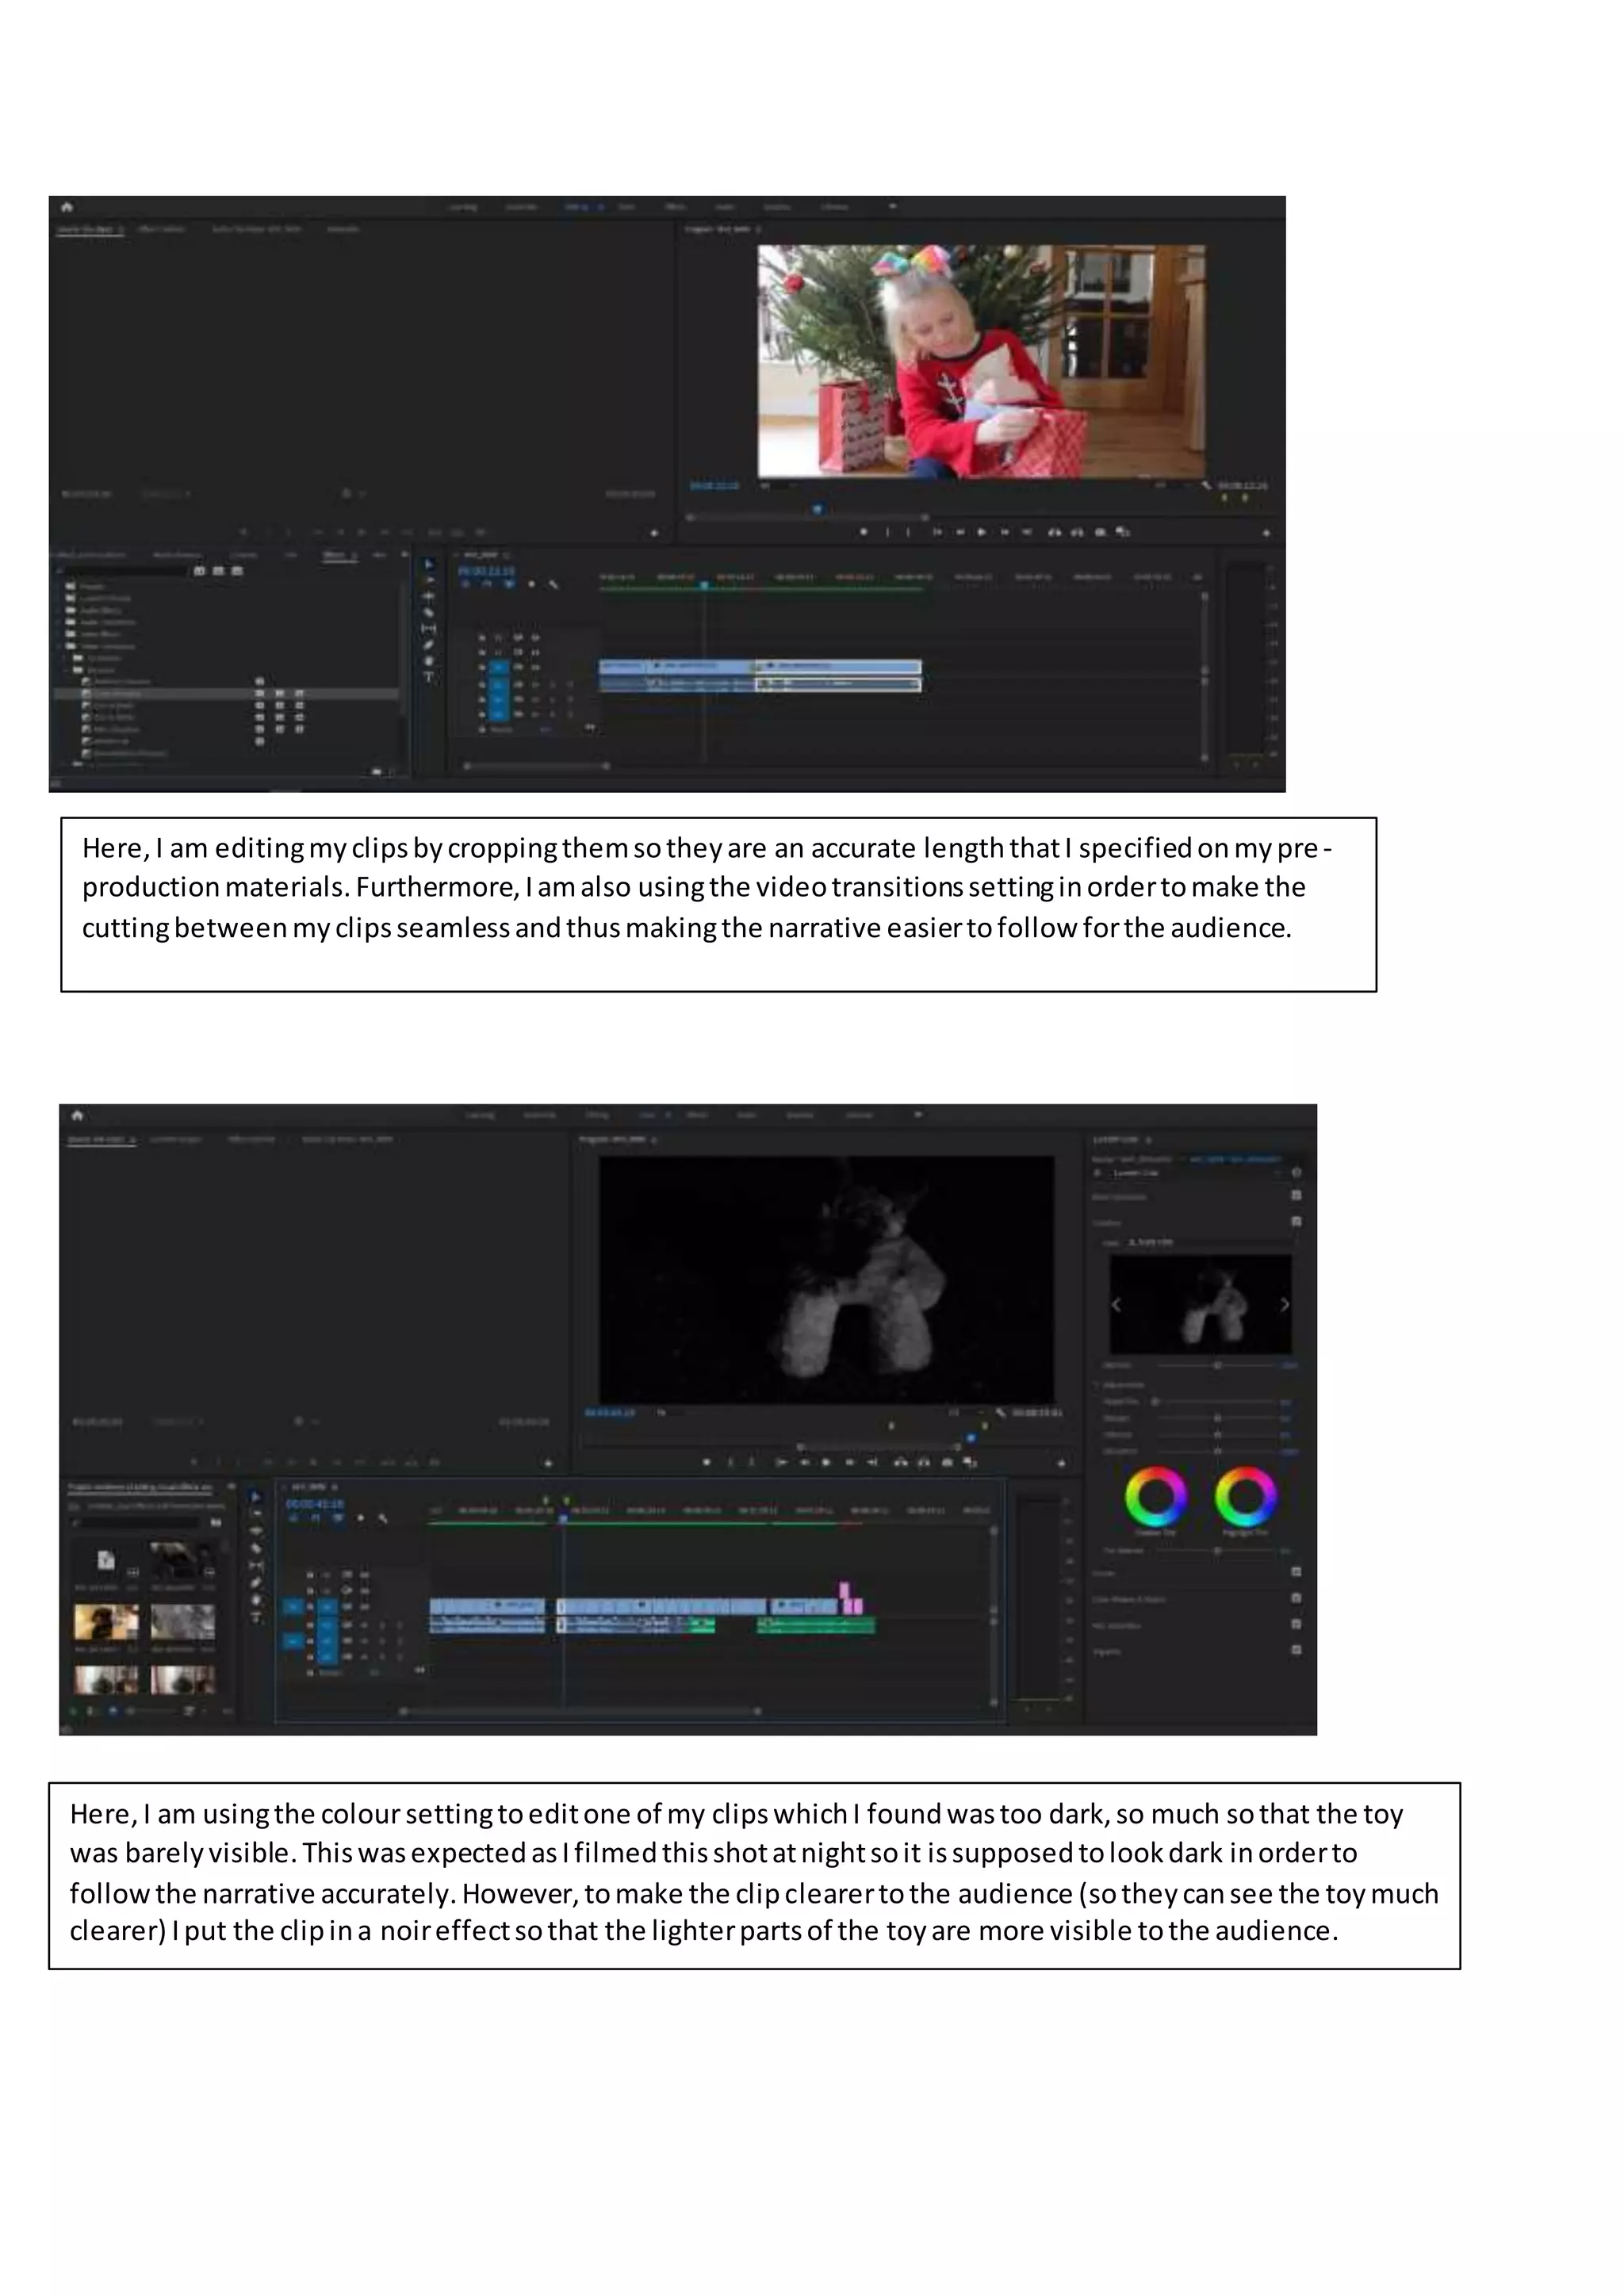
Task: Open the Look dropdown in Creative section
Action: 1200,1242
